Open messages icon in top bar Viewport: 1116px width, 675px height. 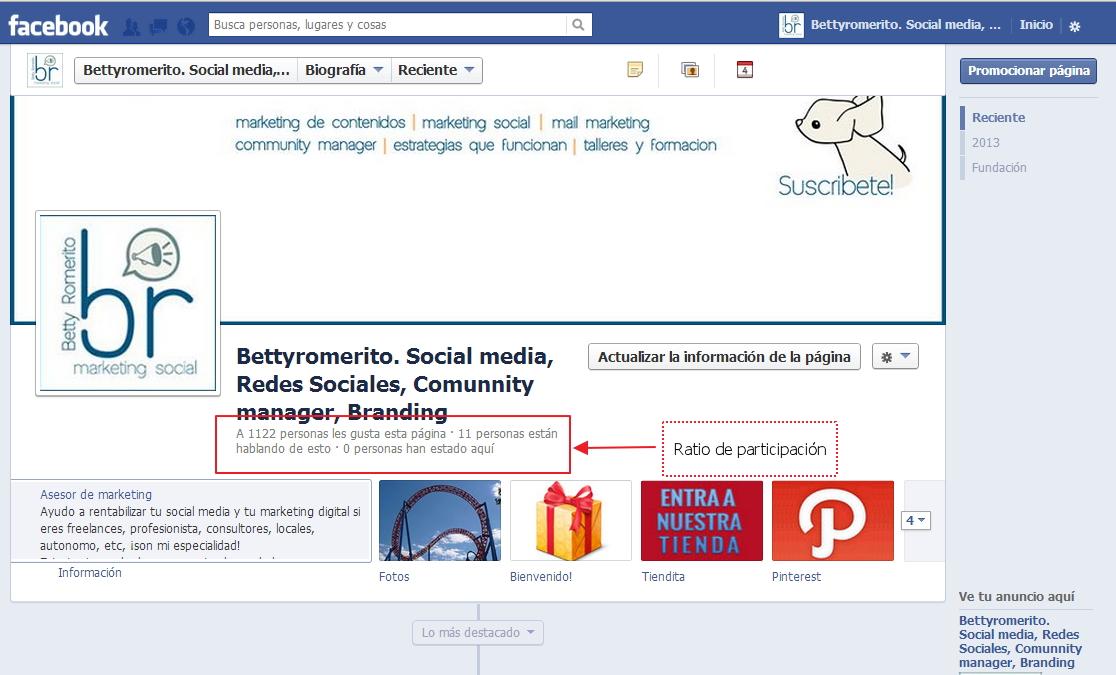point(159,27)
